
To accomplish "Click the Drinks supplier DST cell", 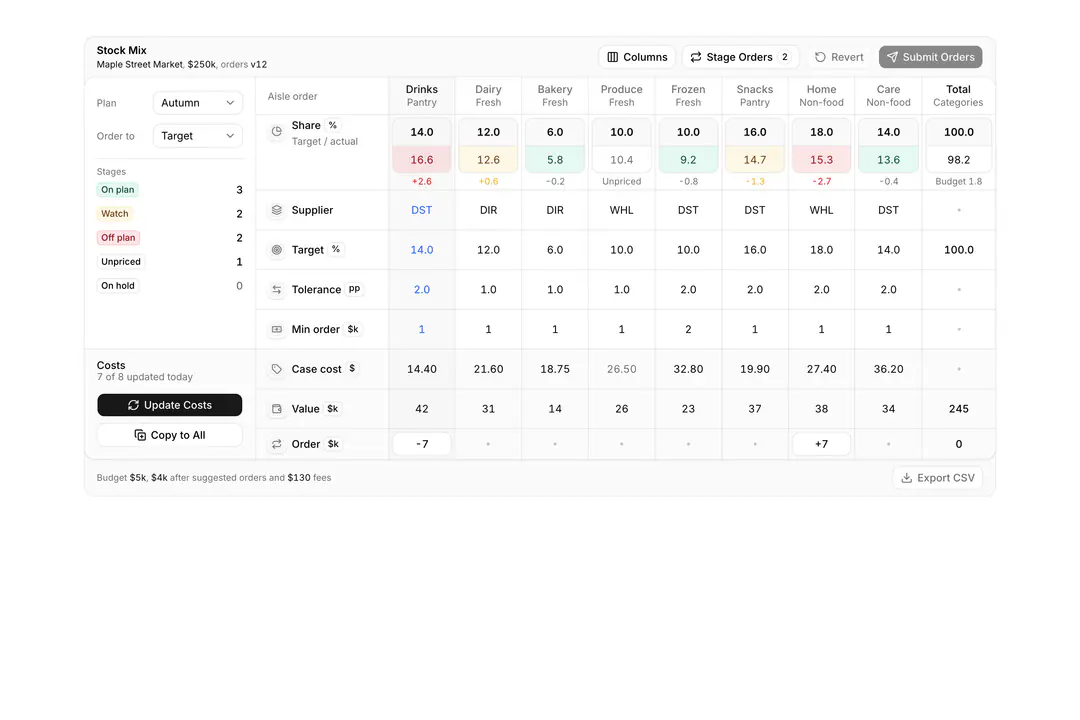I will (x=422, y=210).
